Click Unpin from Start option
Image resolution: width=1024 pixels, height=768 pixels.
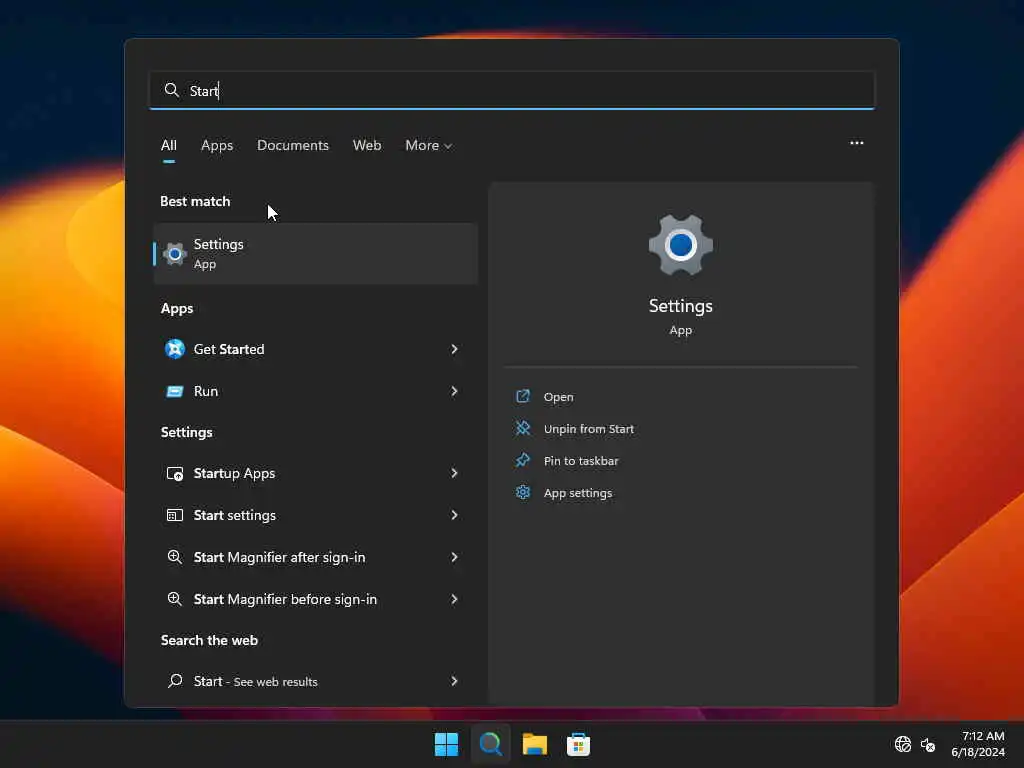pos(588,429)
